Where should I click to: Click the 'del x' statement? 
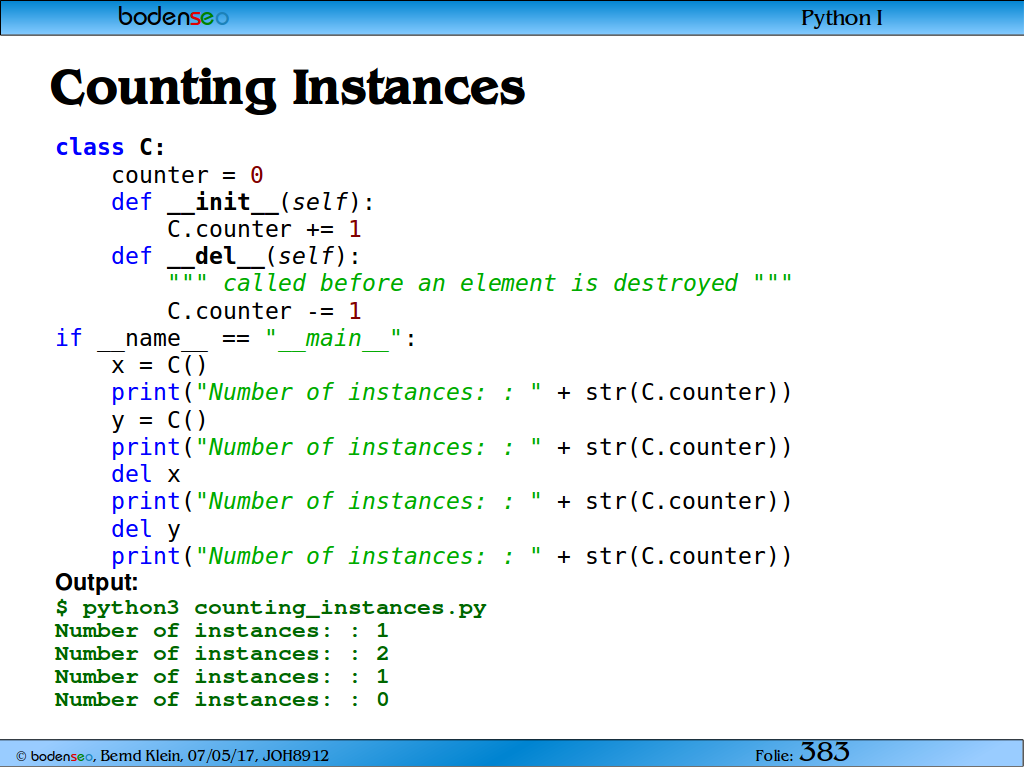point(146,474)
